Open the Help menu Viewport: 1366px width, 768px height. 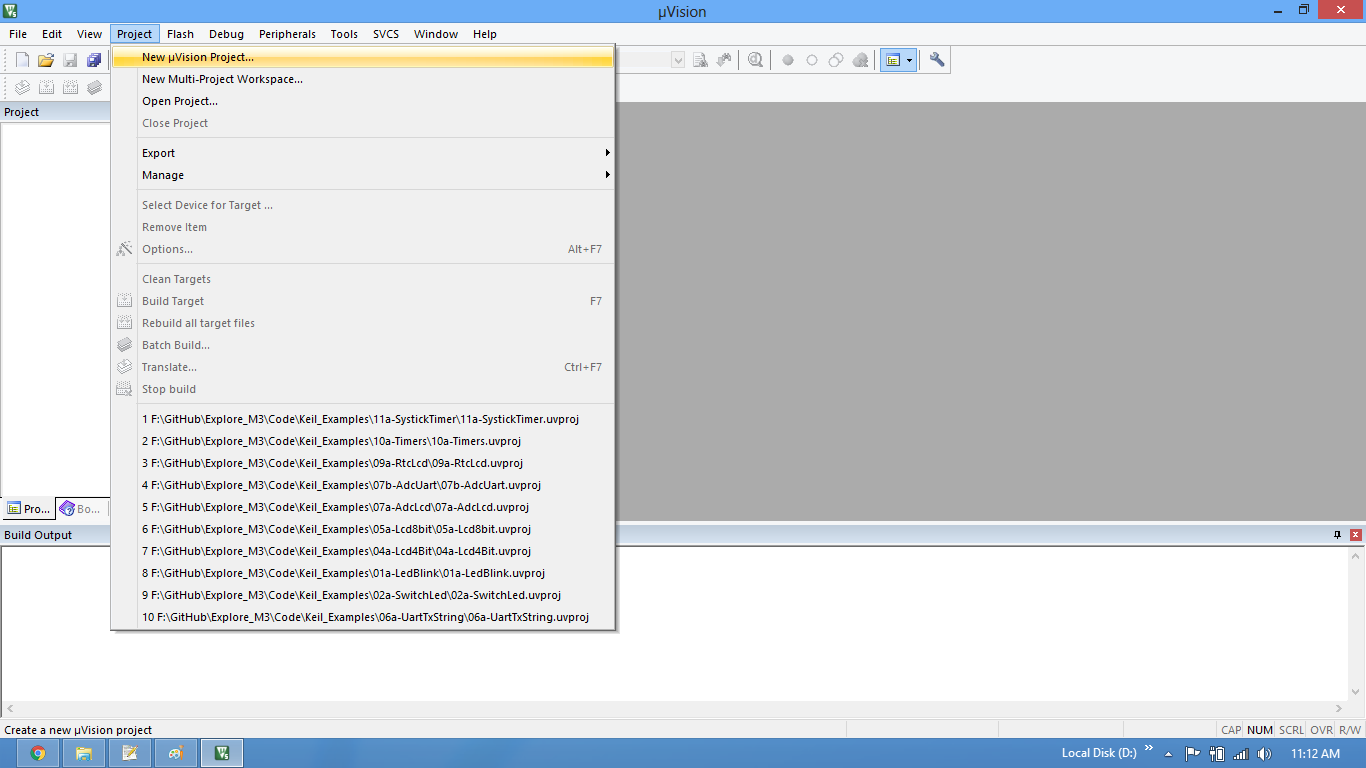485,34
